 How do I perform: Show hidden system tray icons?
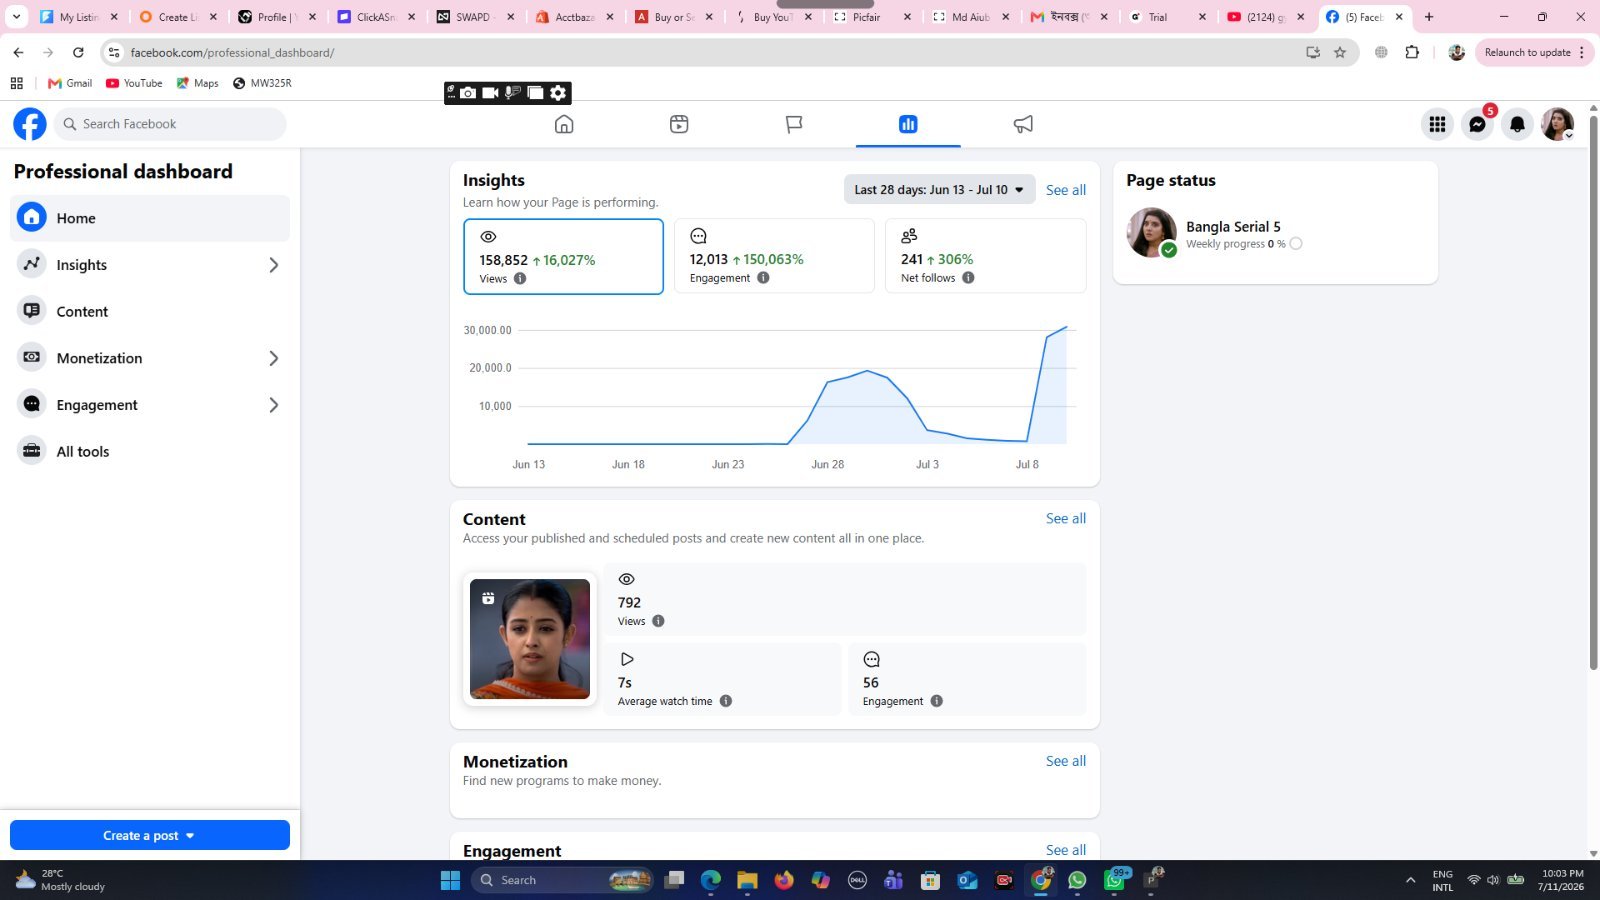pos(1410,880)
